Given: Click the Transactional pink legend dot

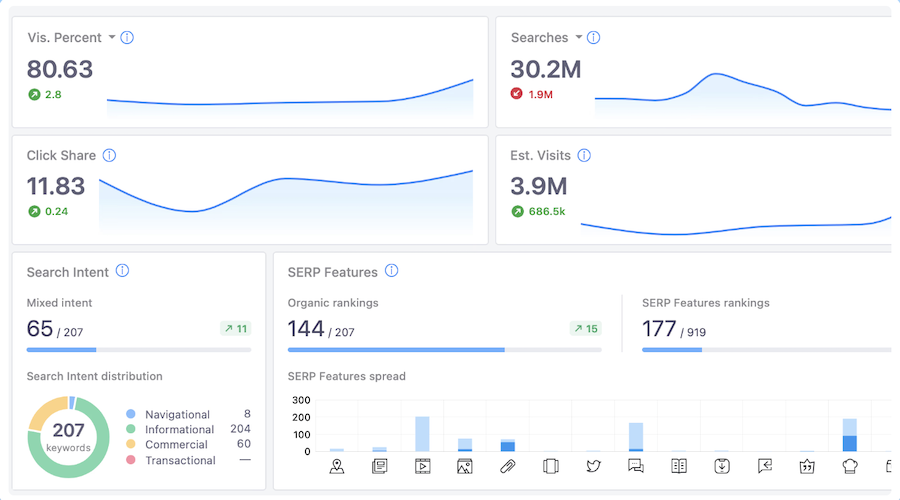Looking at the screenshot, I should tap(131, 460).
